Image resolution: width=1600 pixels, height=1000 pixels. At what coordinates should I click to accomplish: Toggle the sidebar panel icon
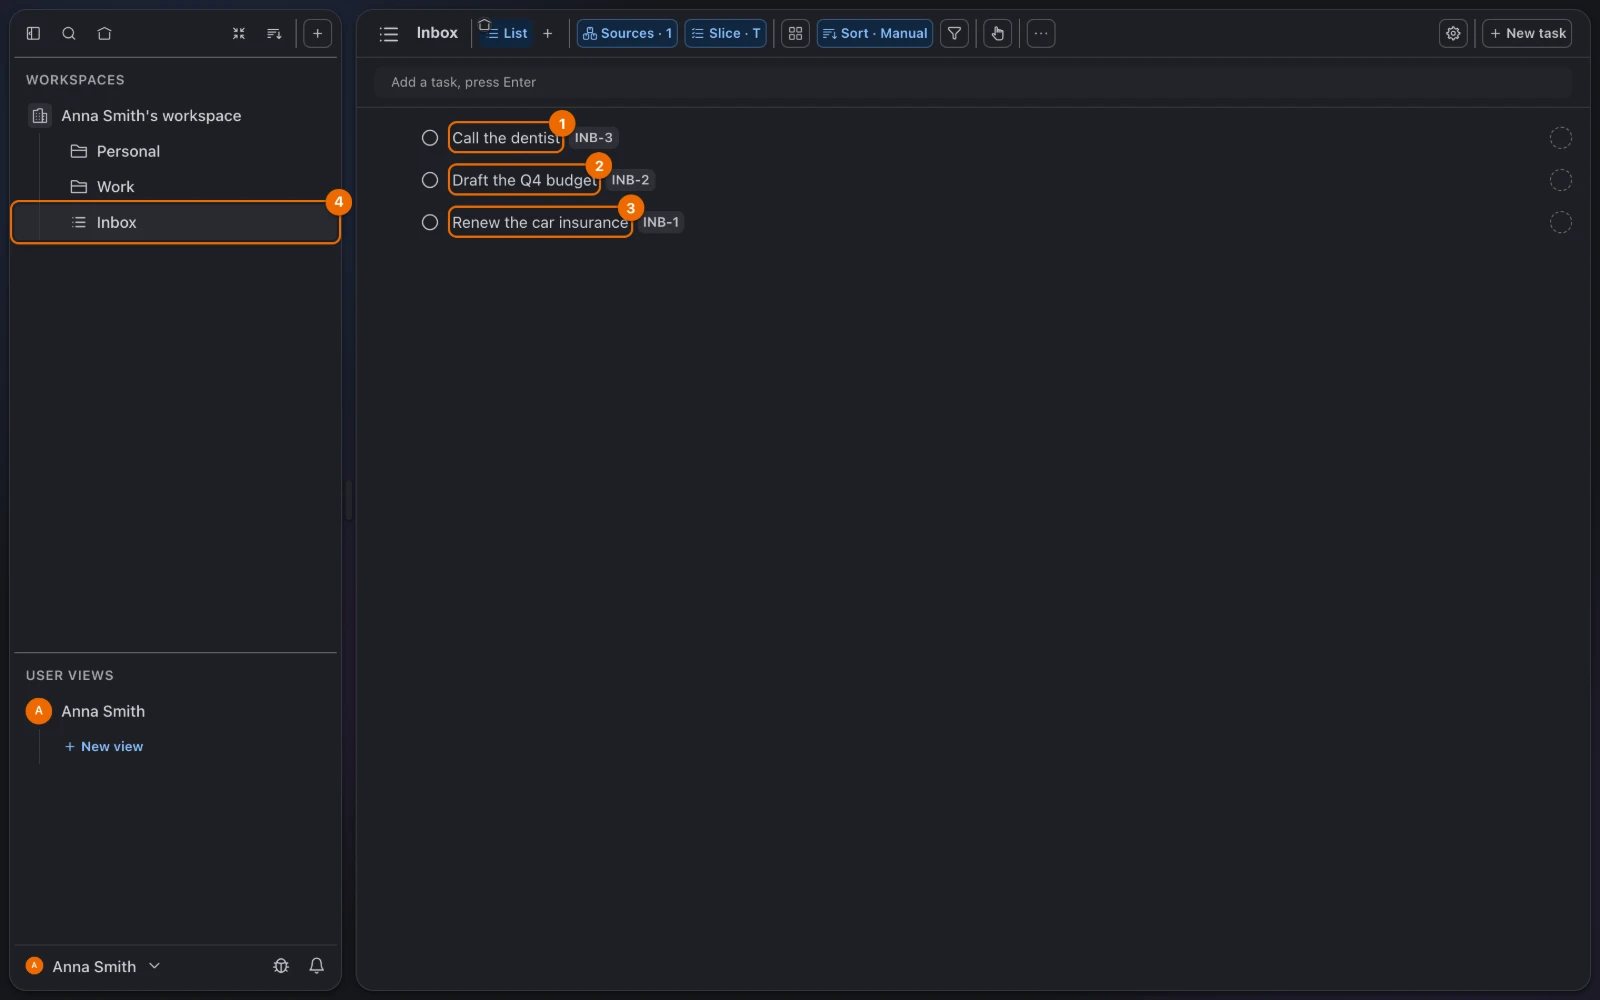(x=33, y=33)
